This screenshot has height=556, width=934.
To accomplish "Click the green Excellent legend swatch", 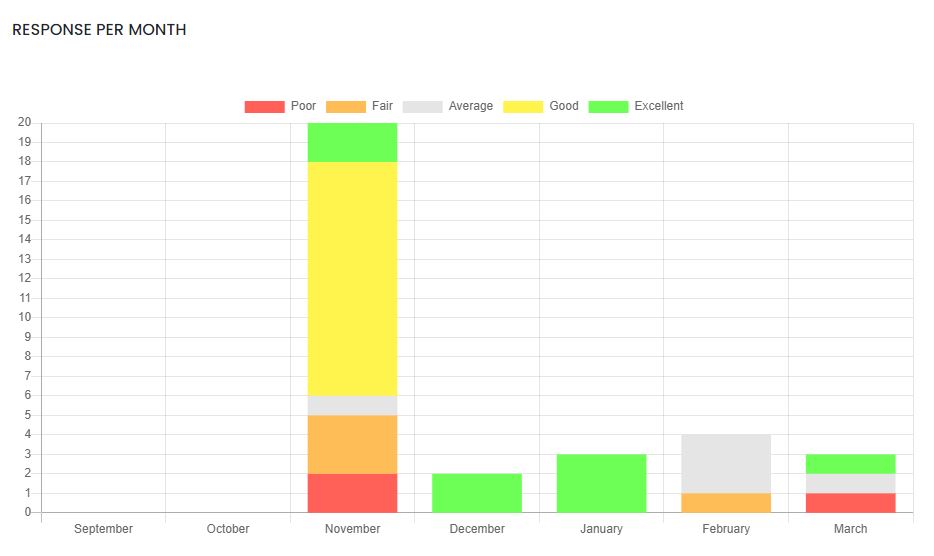I will pos(608,107).
